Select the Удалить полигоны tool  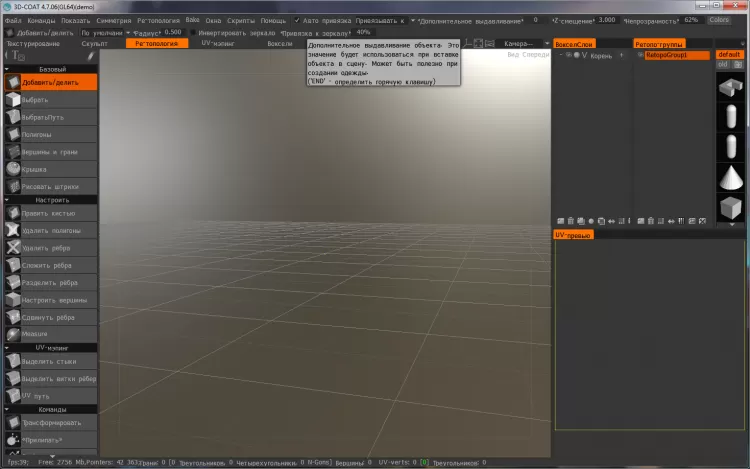click(x=51, y=230)
